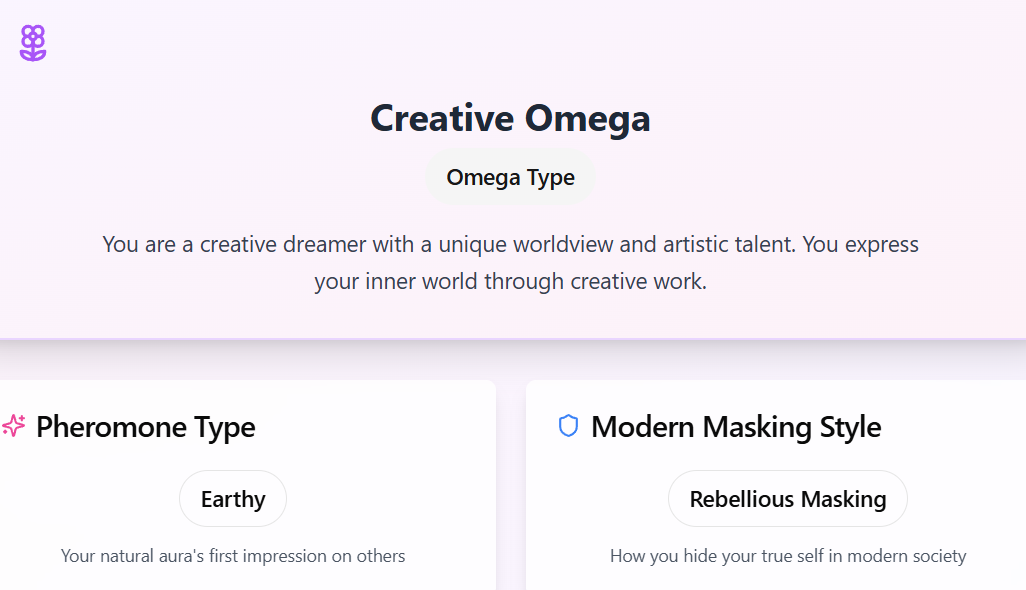Click the word "Omega" in the main title
Screen dimensions: 1026x590
(x=588, y=118)
